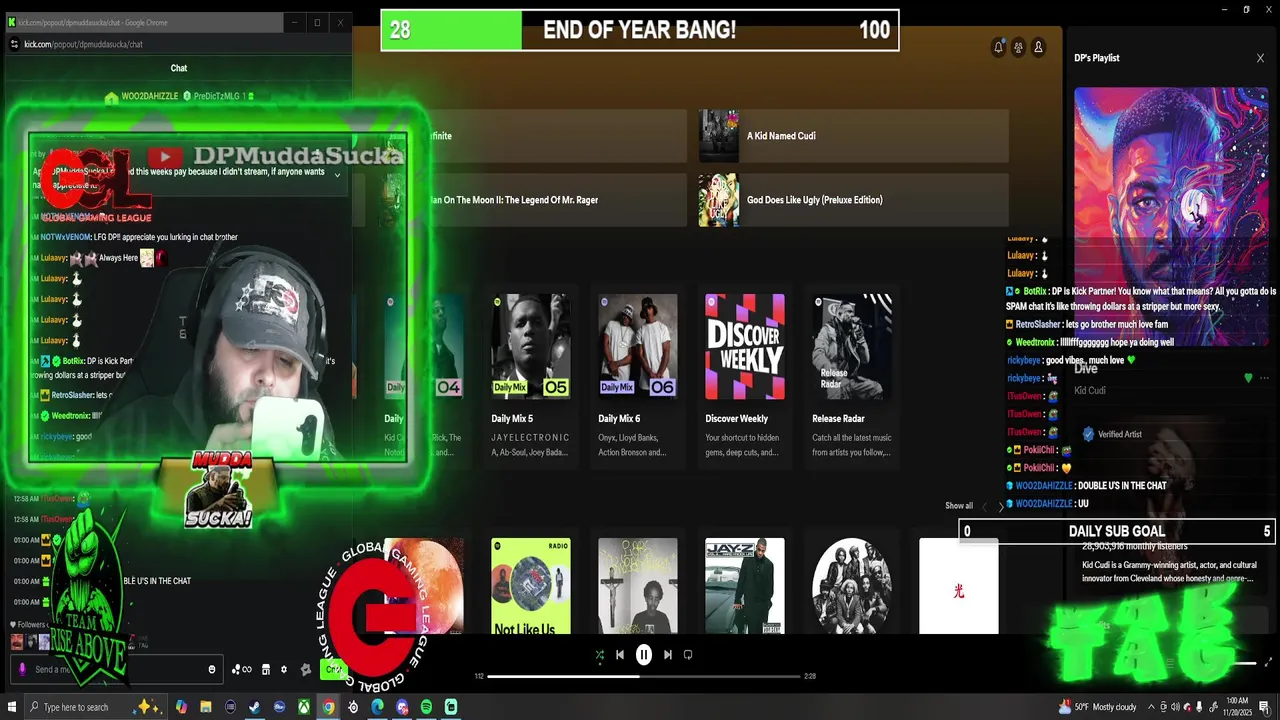1280x720 pixels.
Task: Open God Does Like Ugly (Preluxe Edition)
Action: [854, 200]
